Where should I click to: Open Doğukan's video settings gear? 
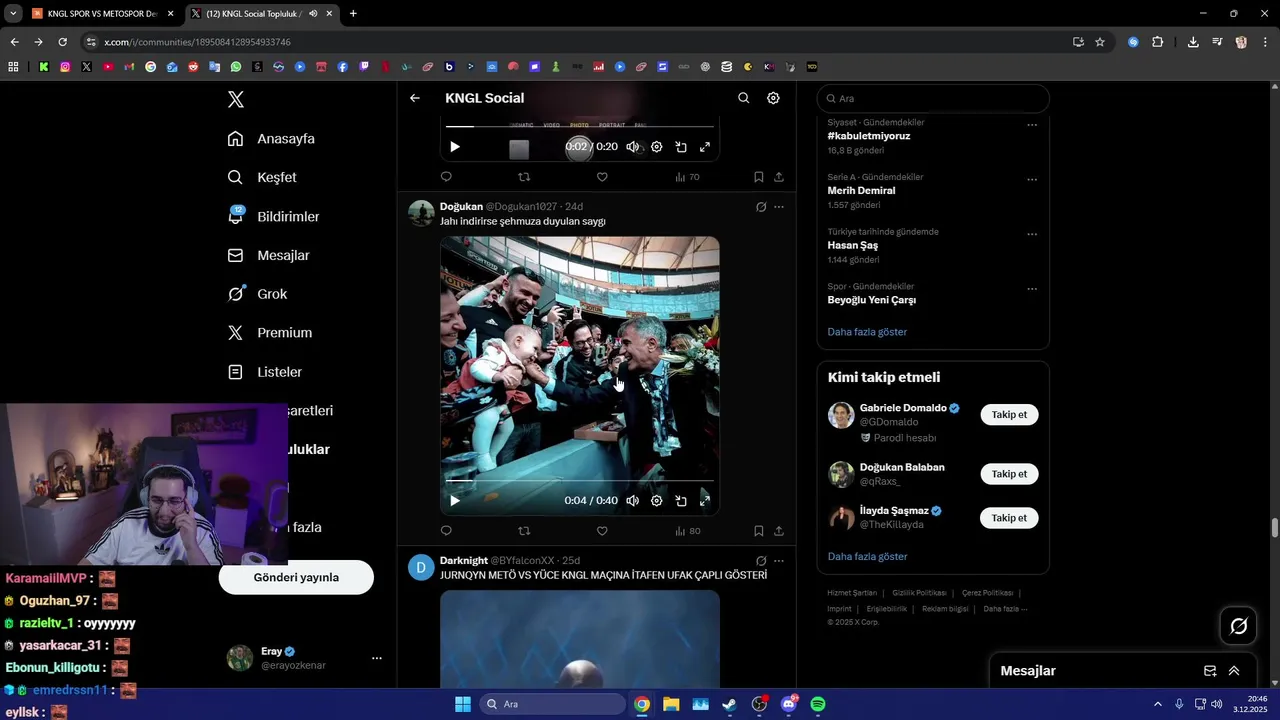click(656, 501)
